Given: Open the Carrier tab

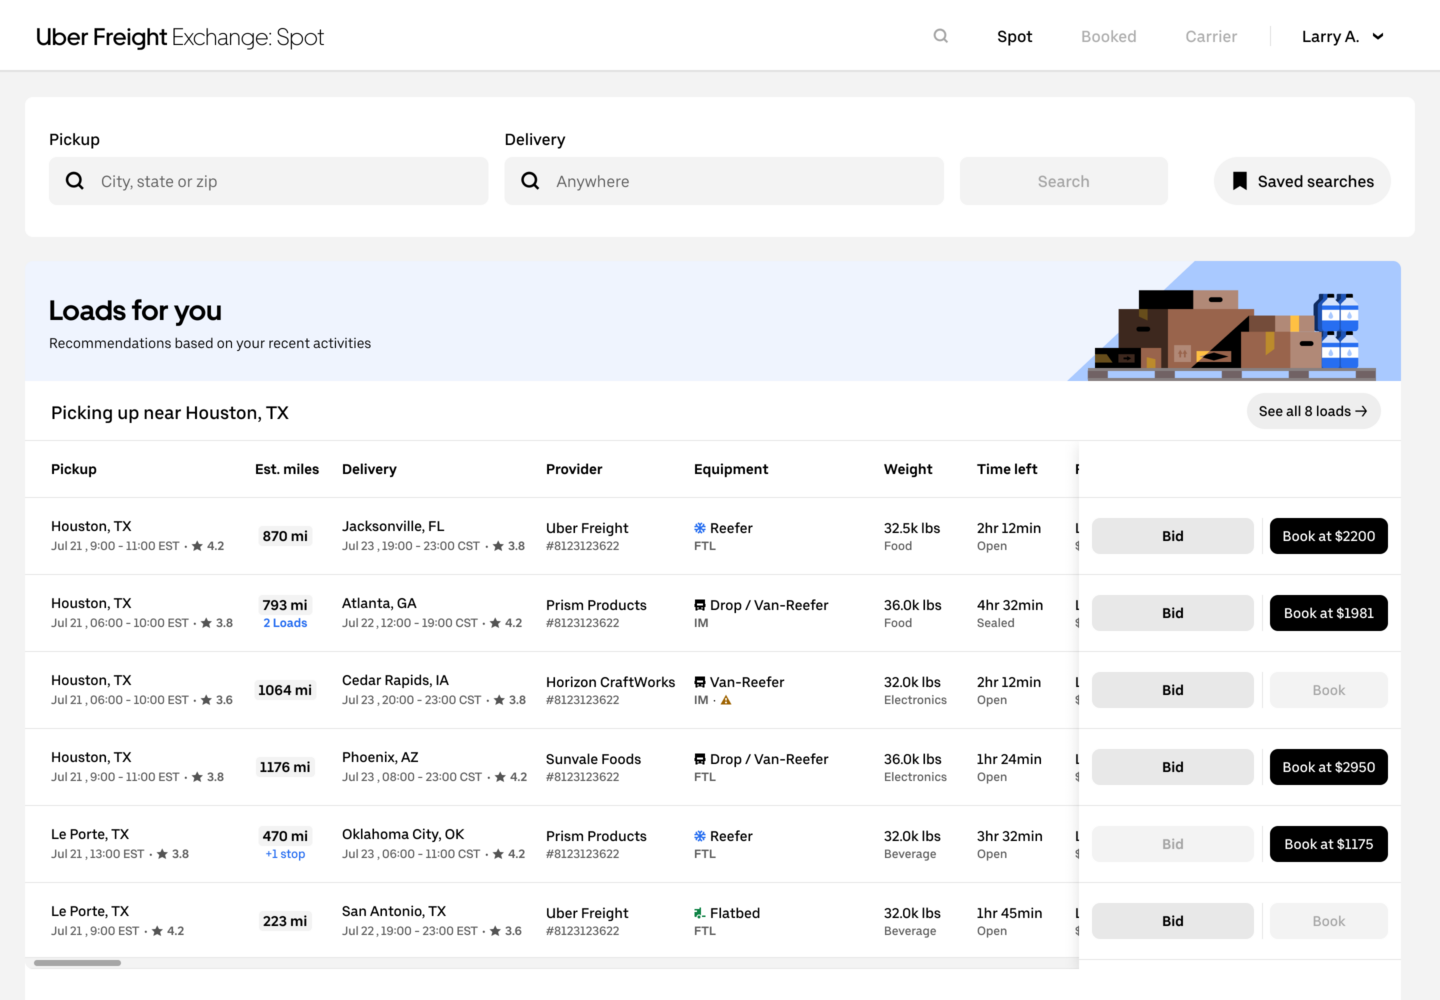Looking at the screenshot, I should click(x=1210, y=37).
